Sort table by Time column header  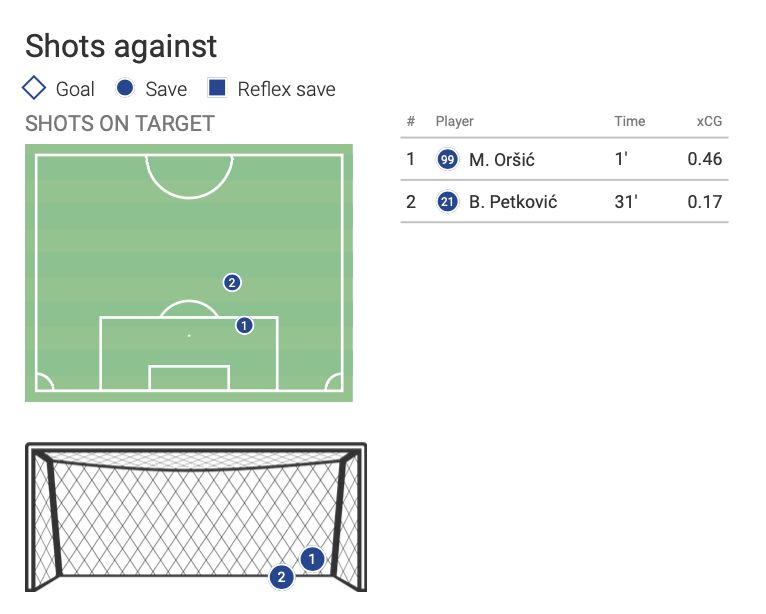[629, 121]
